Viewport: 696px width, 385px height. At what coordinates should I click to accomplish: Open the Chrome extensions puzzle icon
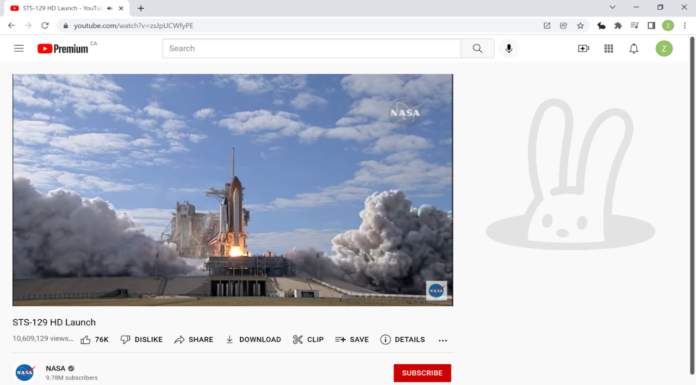coord(618,26)
